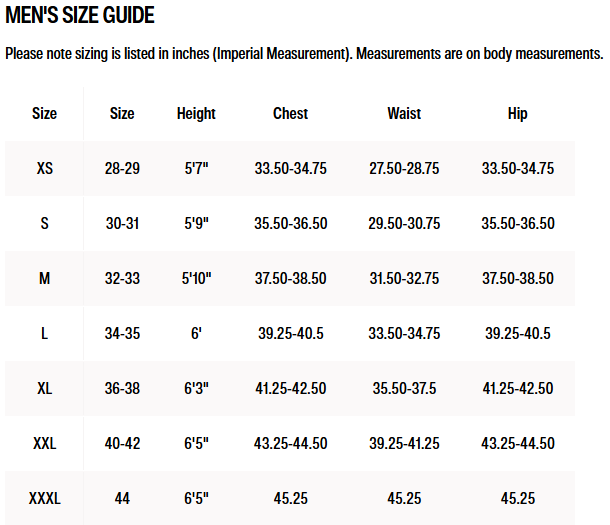Select the Waist column header
This screenshot has height=525, width=610.
point(404,114)
